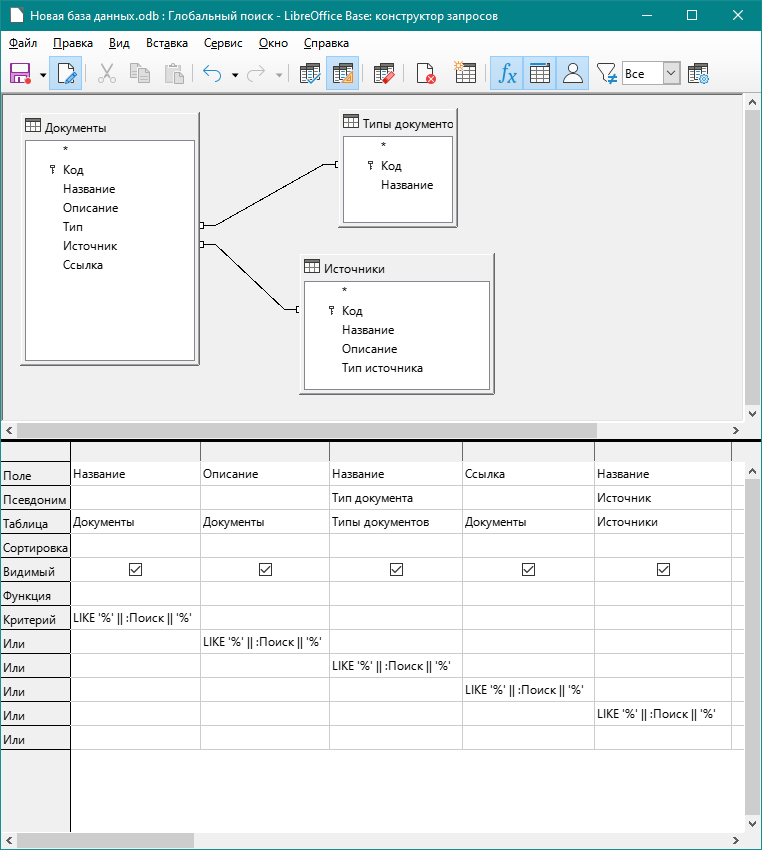
Task: Toggle the Alias person icon
Action: point(572,73)
